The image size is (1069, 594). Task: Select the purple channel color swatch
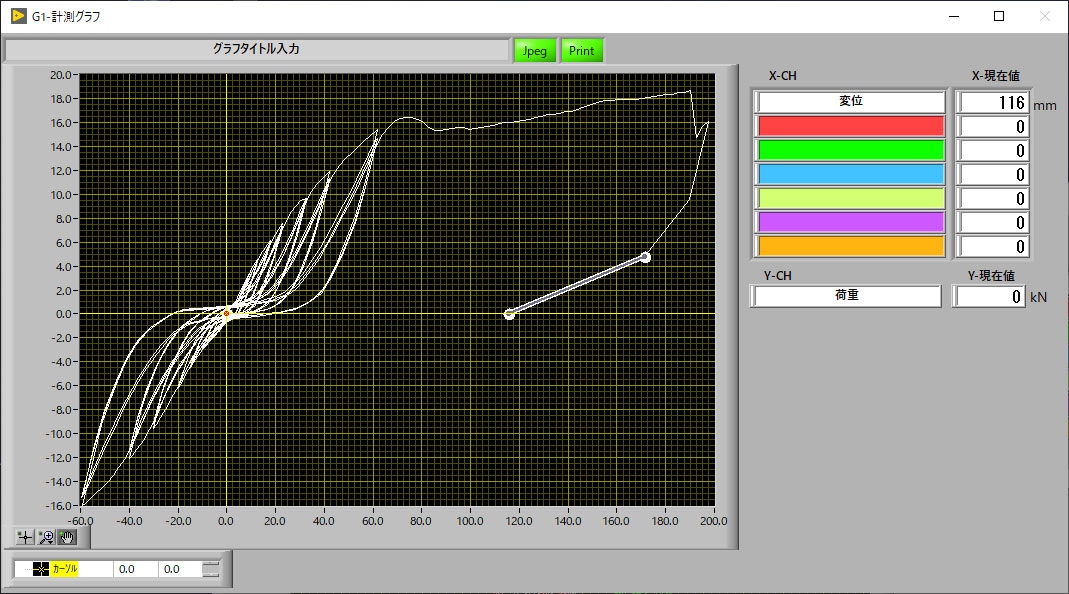tap(850, 222)
